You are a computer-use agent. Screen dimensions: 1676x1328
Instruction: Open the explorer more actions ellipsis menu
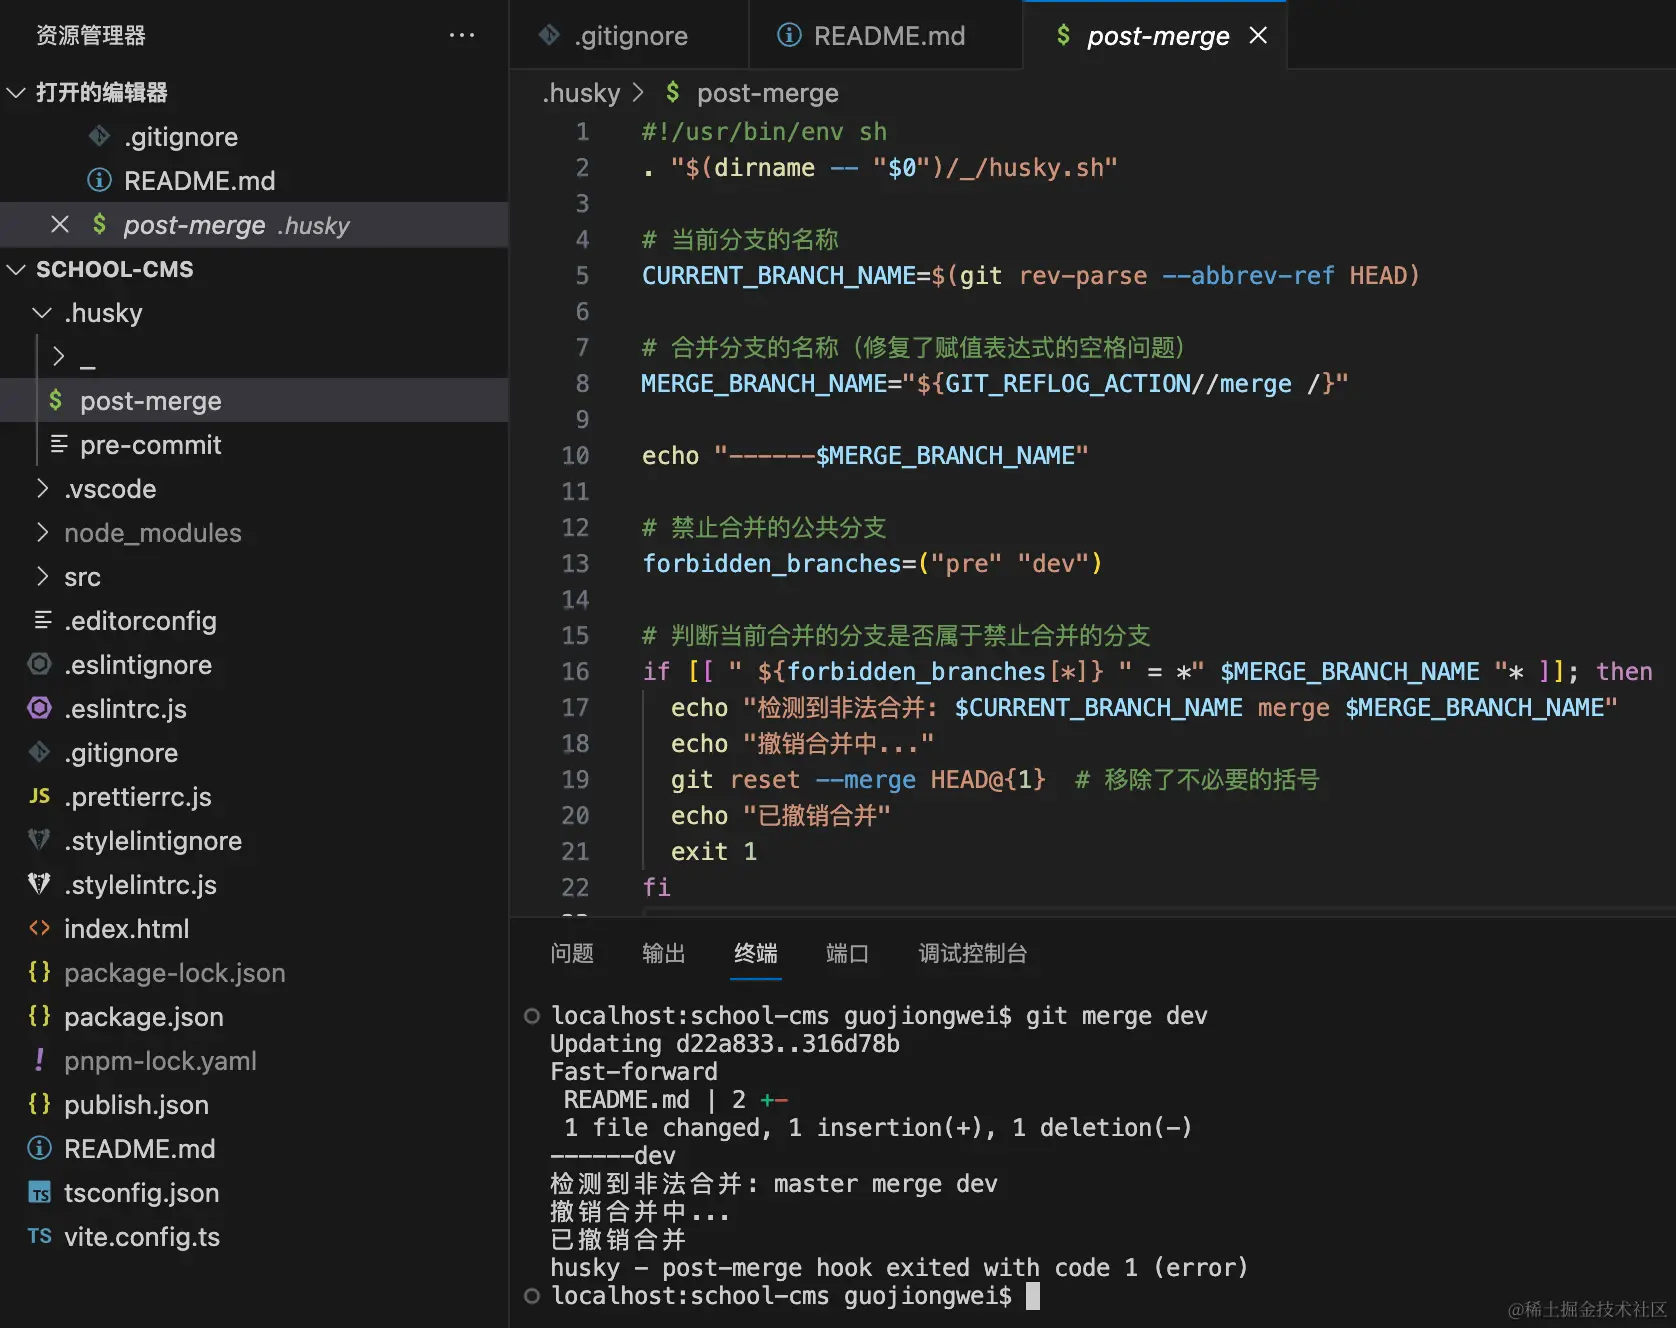461,35
